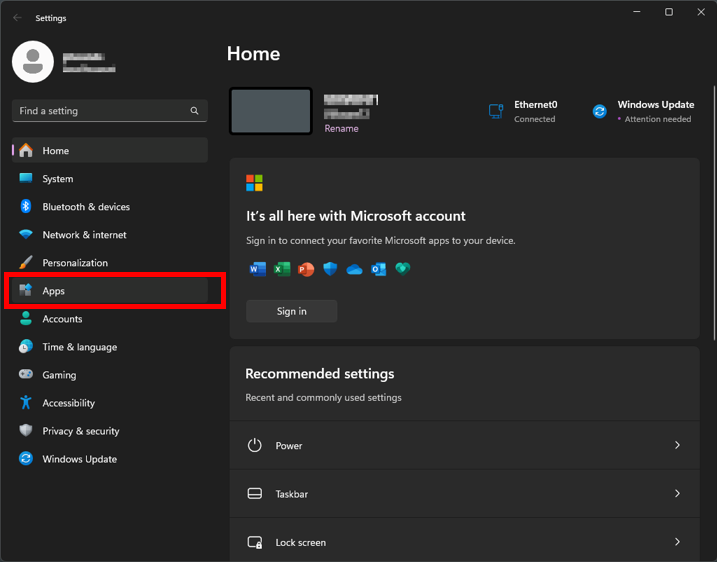Click the Find a setting search box
Screen dimensions: 717x562
pyautogui.click(x=100, y=111)
